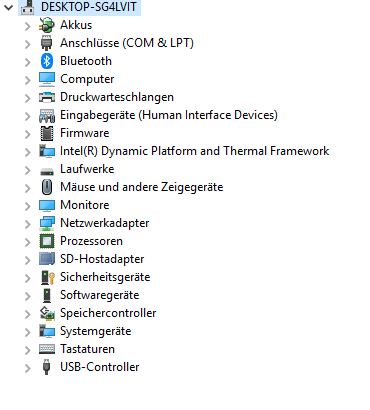370x410 pixels.
Task: Collapse the DESKTOP-SG4LVIT root node
Action: (8, 7)
